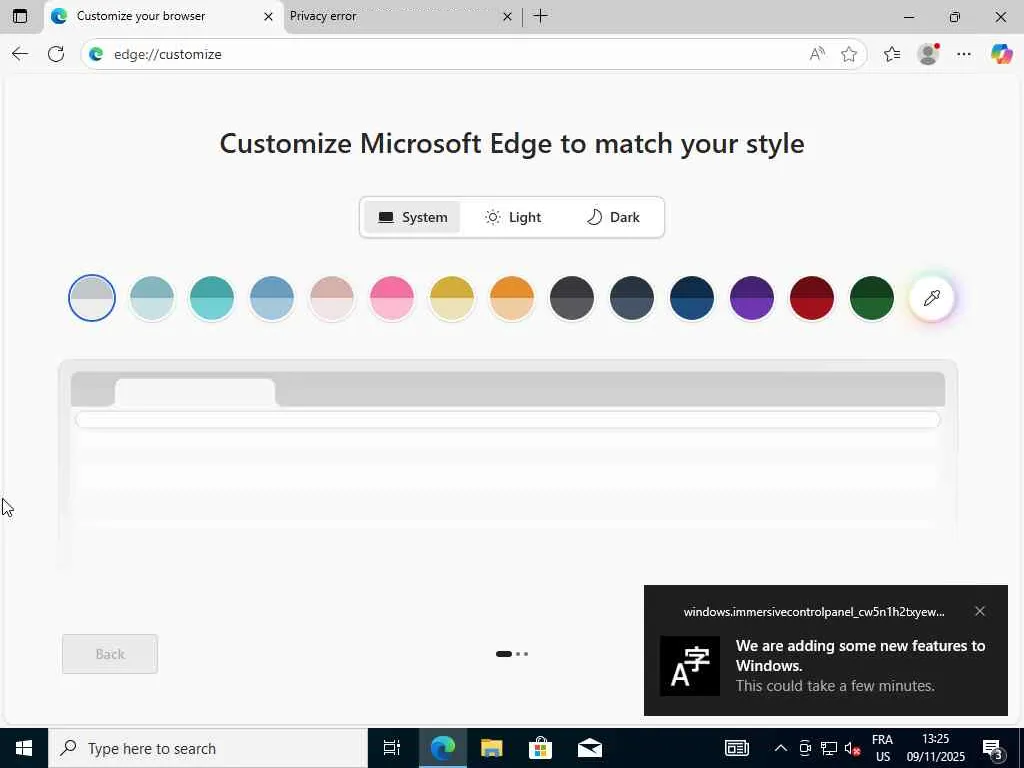Select the pale teal-gray color swatch

[x=152, y=298]
